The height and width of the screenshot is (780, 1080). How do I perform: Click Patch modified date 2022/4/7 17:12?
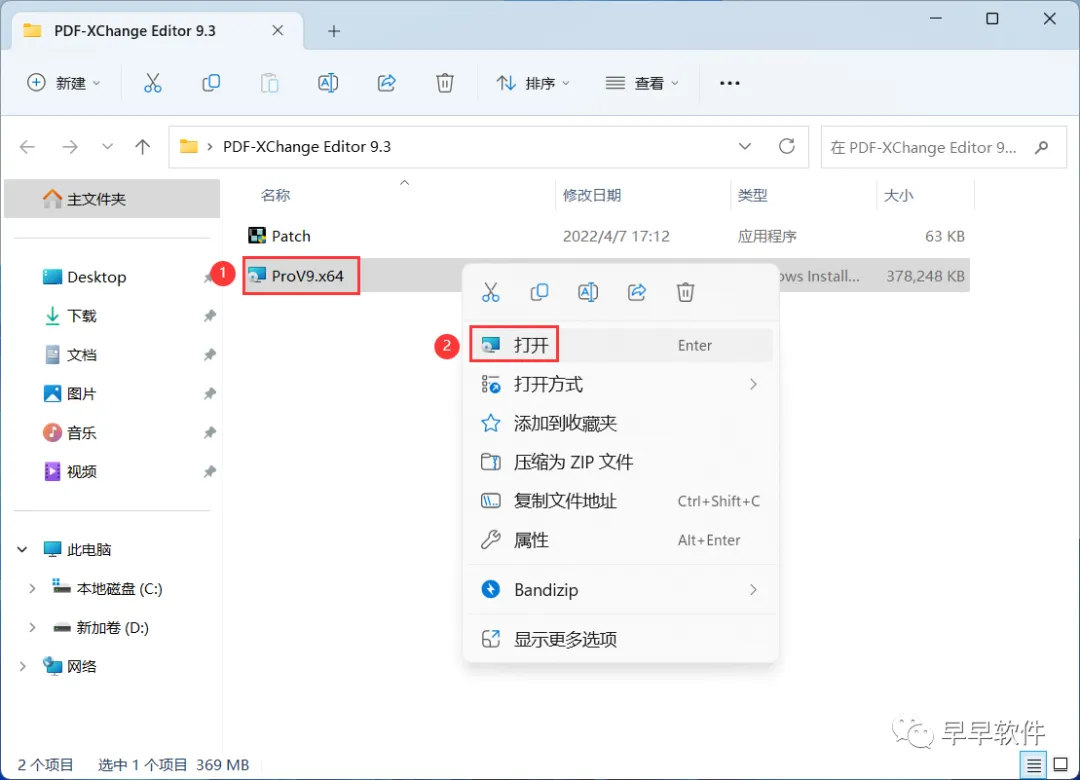[x=616, y=236]
